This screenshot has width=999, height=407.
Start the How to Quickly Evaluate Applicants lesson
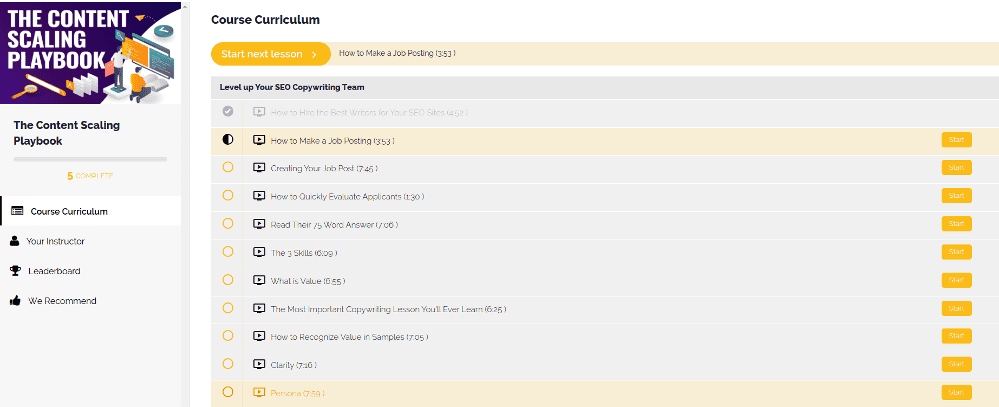click(x=956, y=196)
